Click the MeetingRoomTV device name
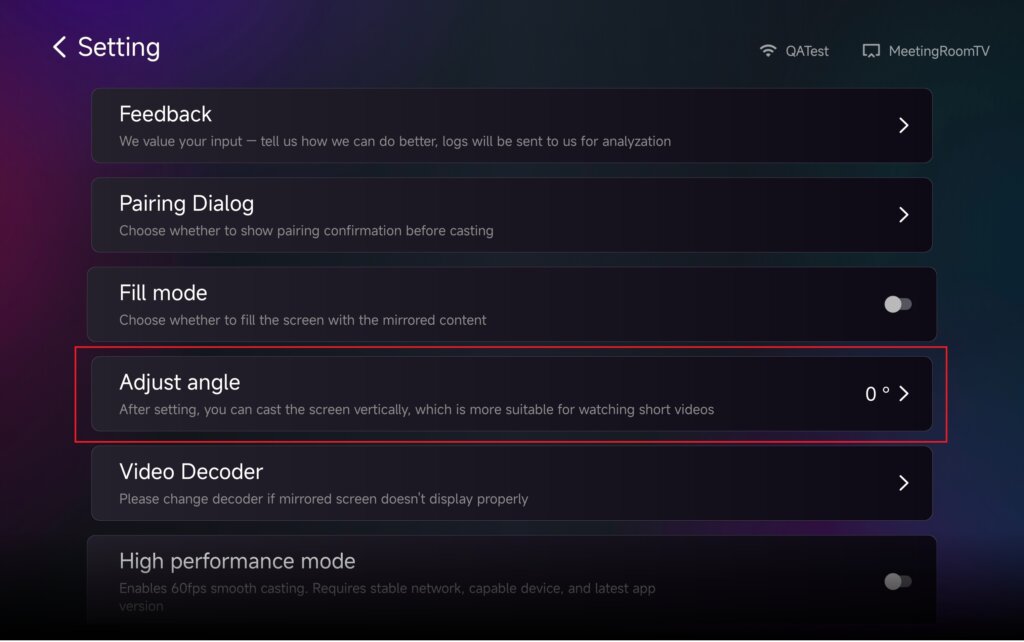 [x=938, y=51]
